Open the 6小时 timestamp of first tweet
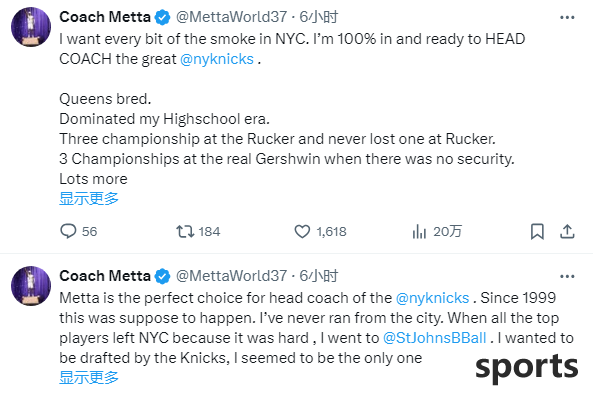593x398 pixels. (319, 17)
